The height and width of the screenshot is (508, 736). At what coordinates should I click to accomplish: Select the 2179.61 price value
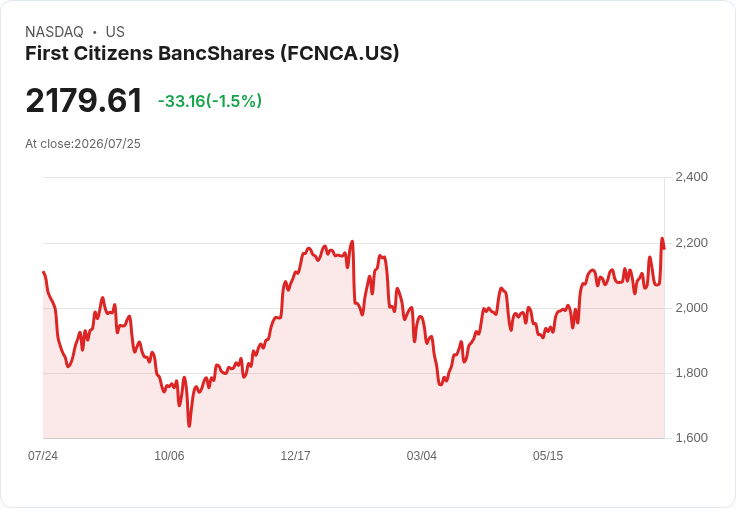(84, 101)
